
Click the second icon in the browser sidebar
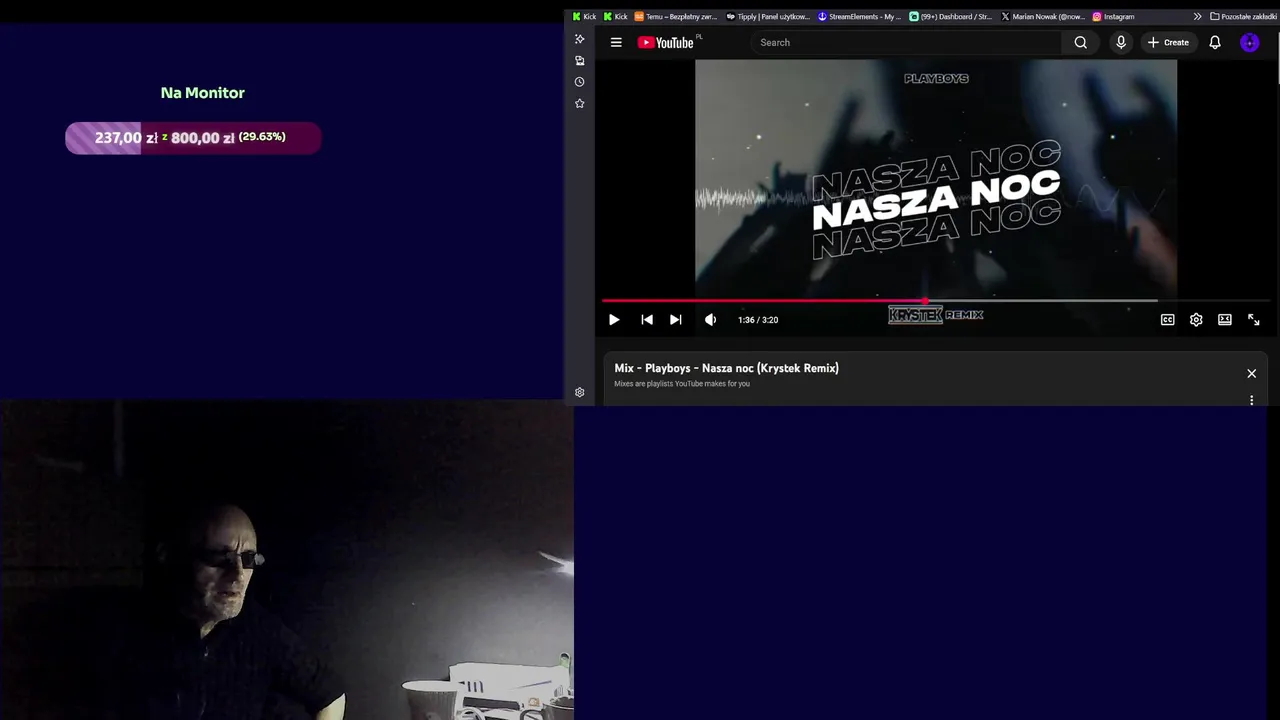[579, 61]
